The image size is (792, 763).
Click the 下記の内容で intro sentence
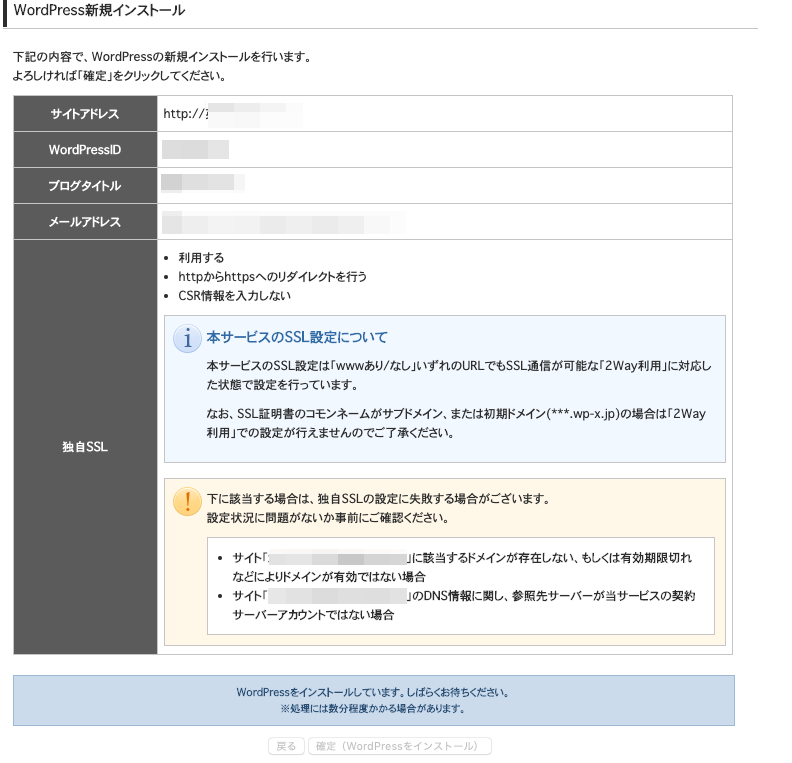(x=162, y=57)
